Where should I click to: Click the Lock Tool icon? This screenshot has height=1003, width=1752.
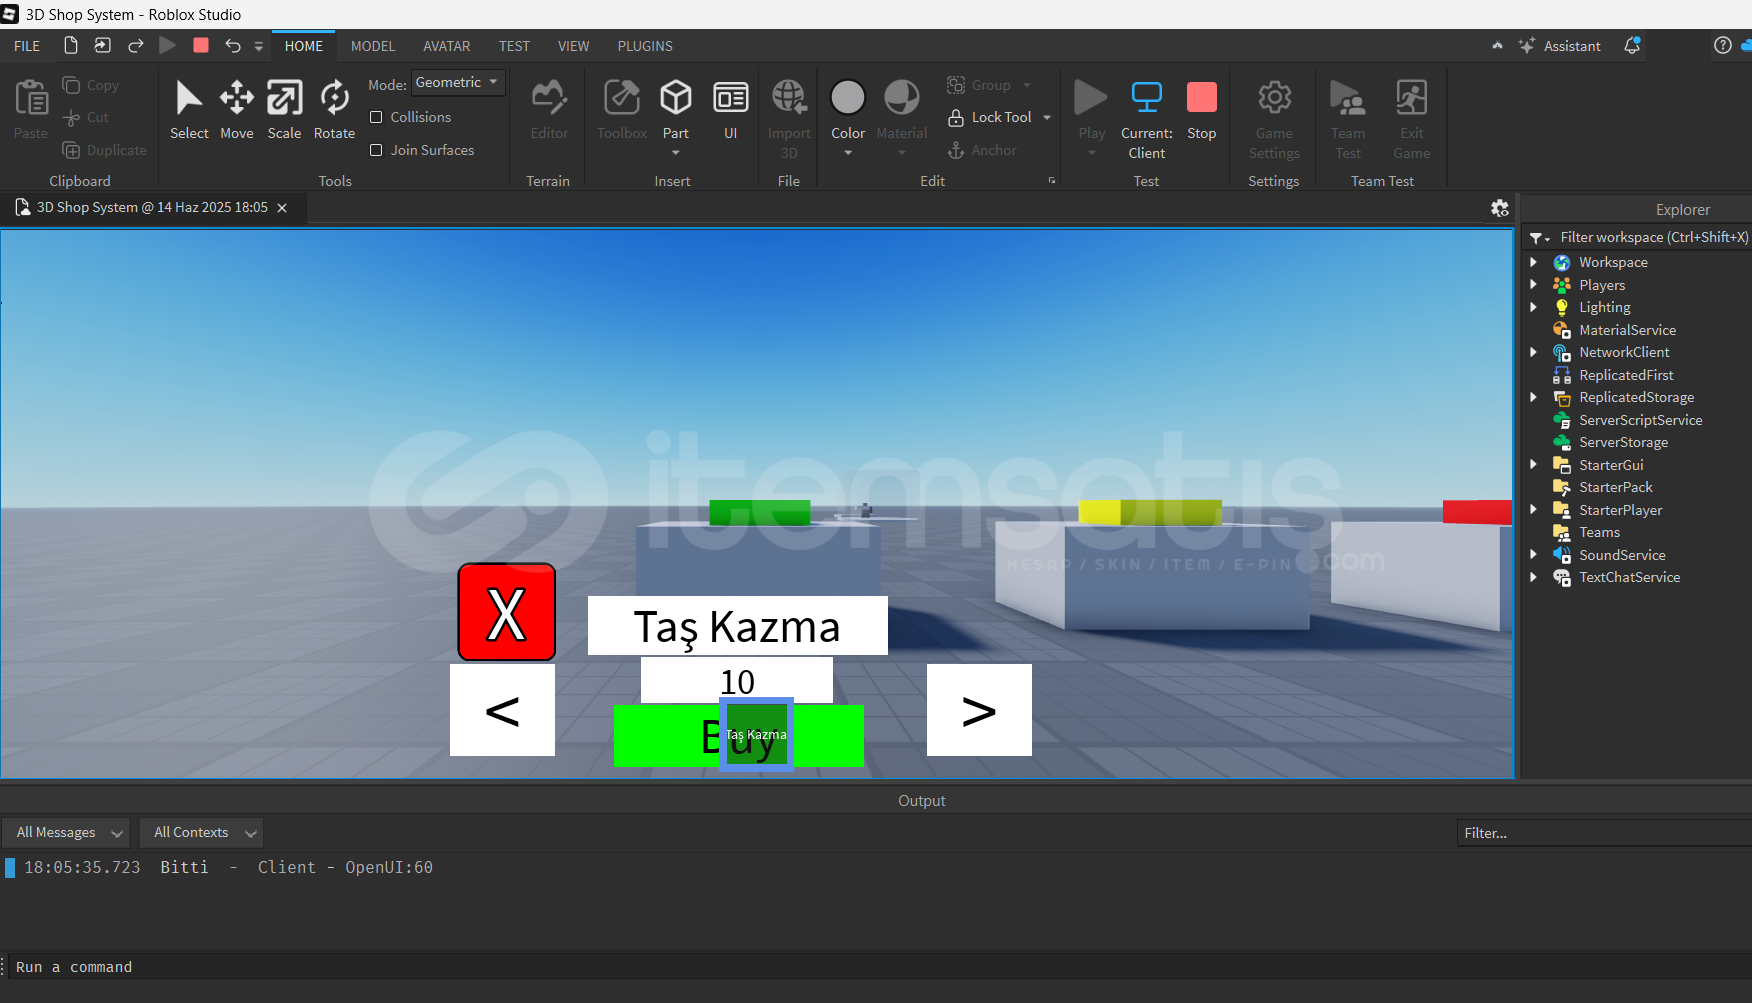pyautogui.click(x=956, y=117)
